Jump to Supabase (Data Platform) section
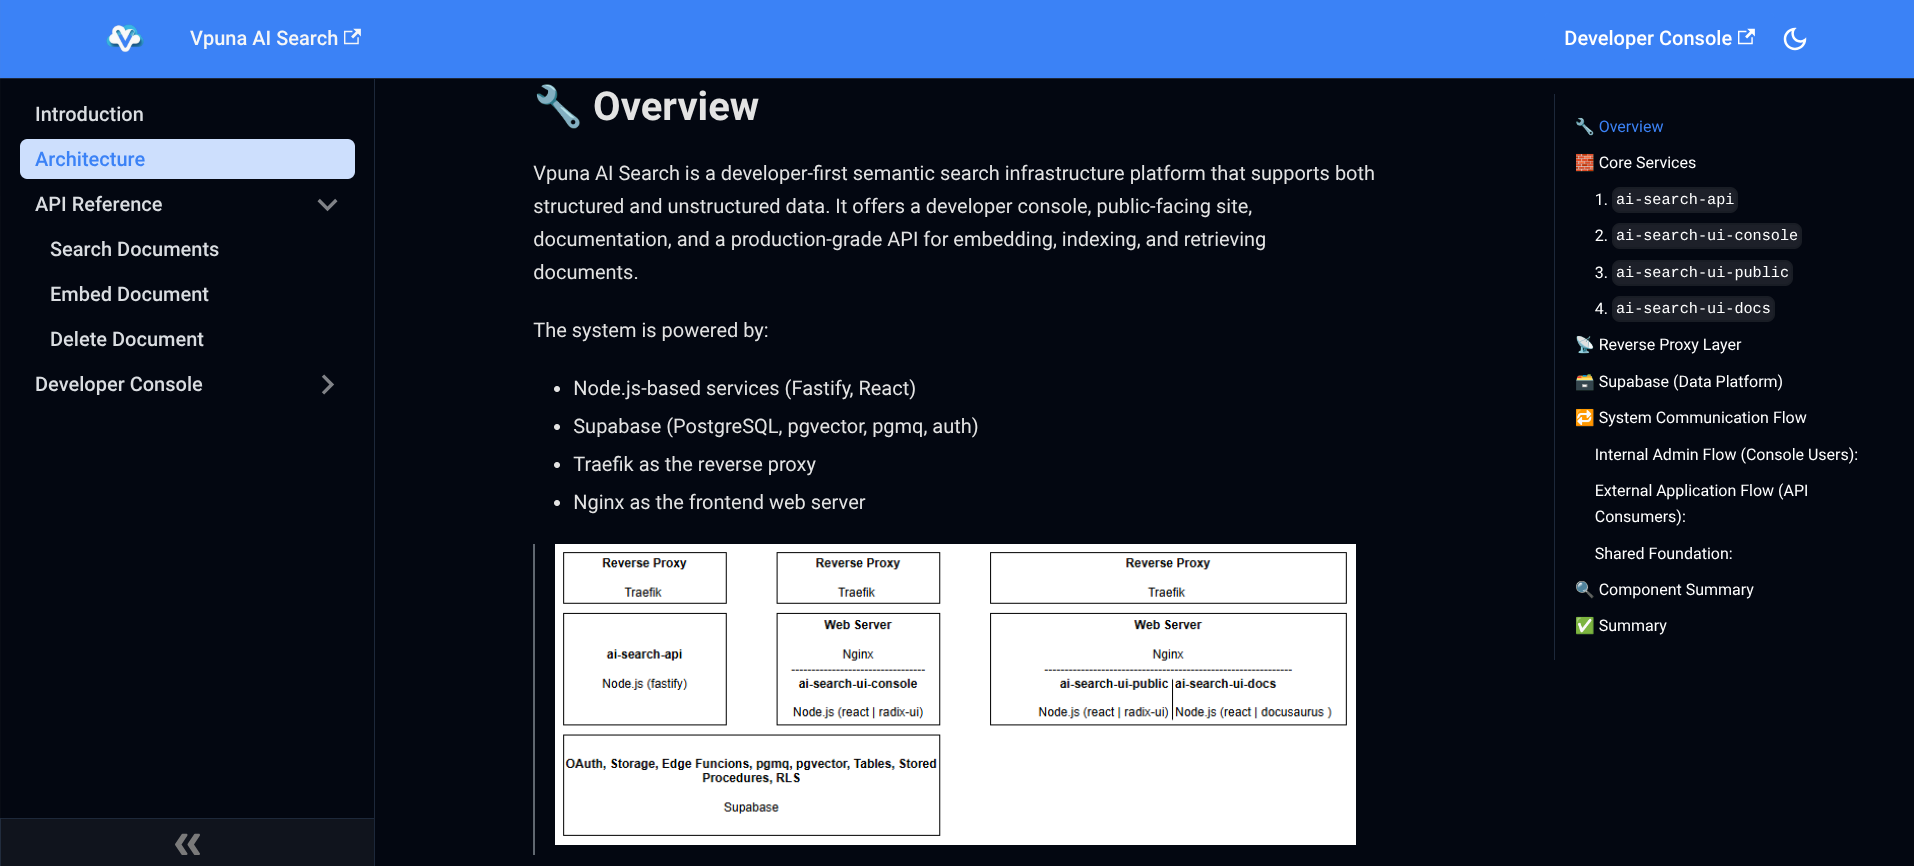1914x866 pixels. [x=1679, y=381]
